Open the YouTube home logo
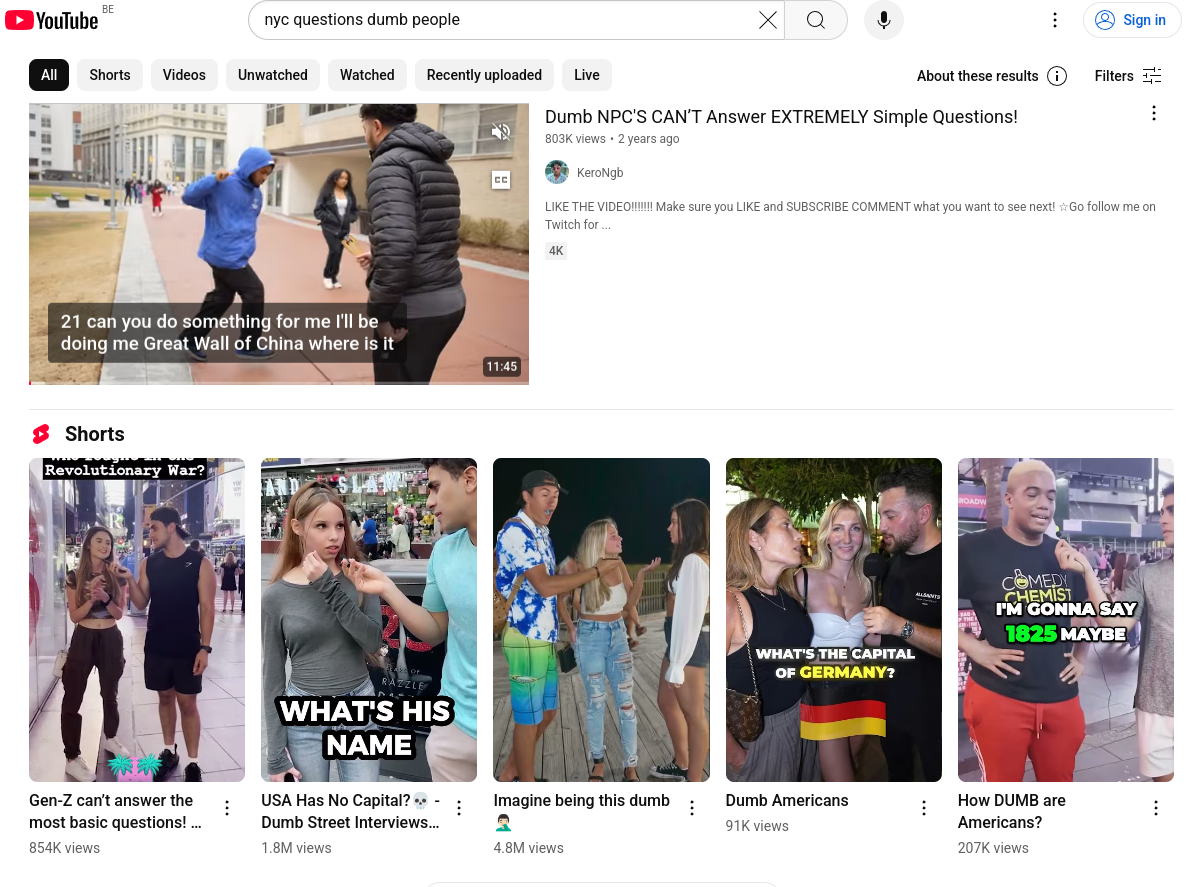This screenshot has height=887, width=1200. [52, 20]
